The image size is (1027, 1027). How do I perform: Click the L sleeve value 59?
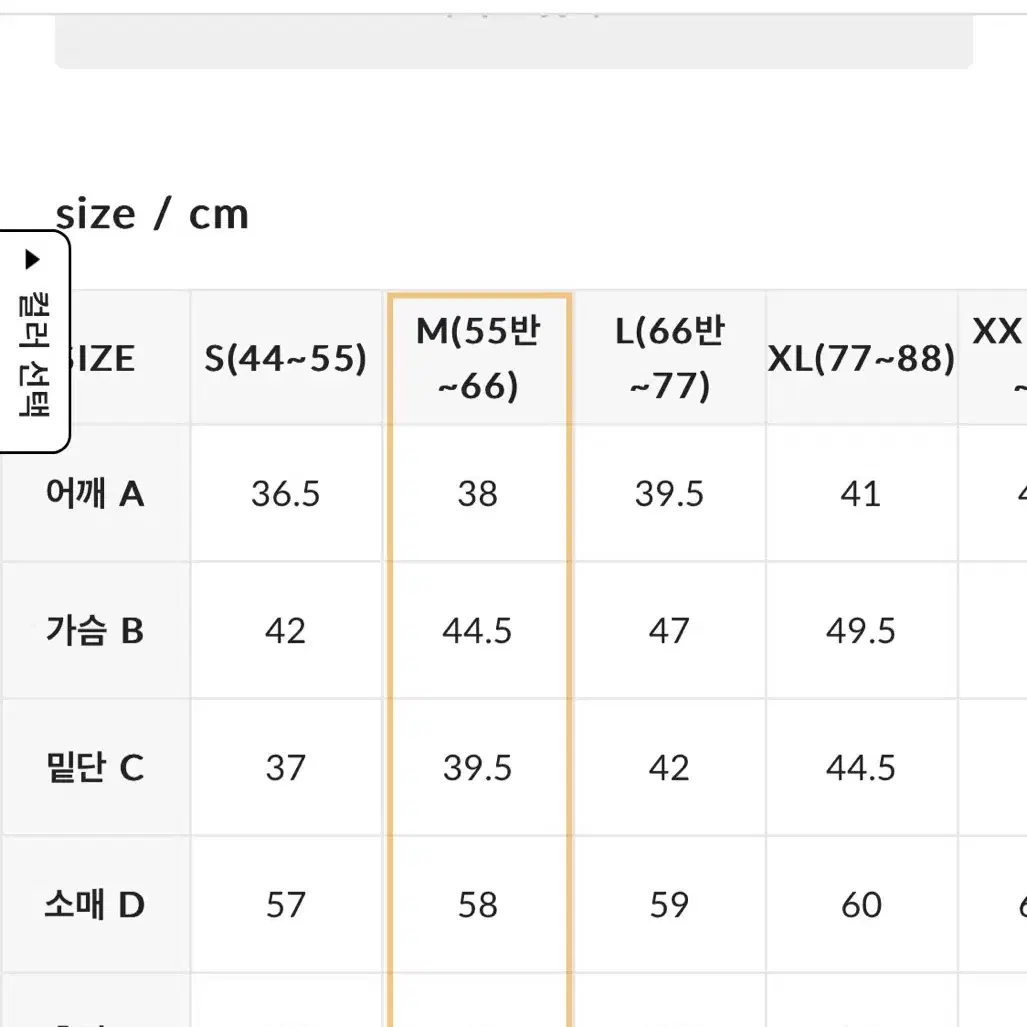[x=669, y=905]
